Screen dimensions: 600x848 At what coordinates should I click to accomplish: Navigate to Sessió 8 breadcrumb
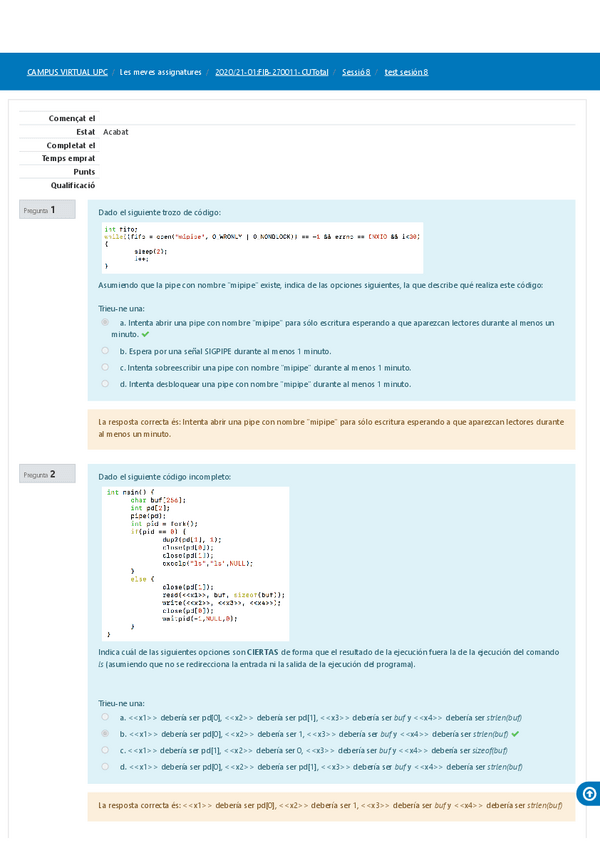tap(356, 72)
